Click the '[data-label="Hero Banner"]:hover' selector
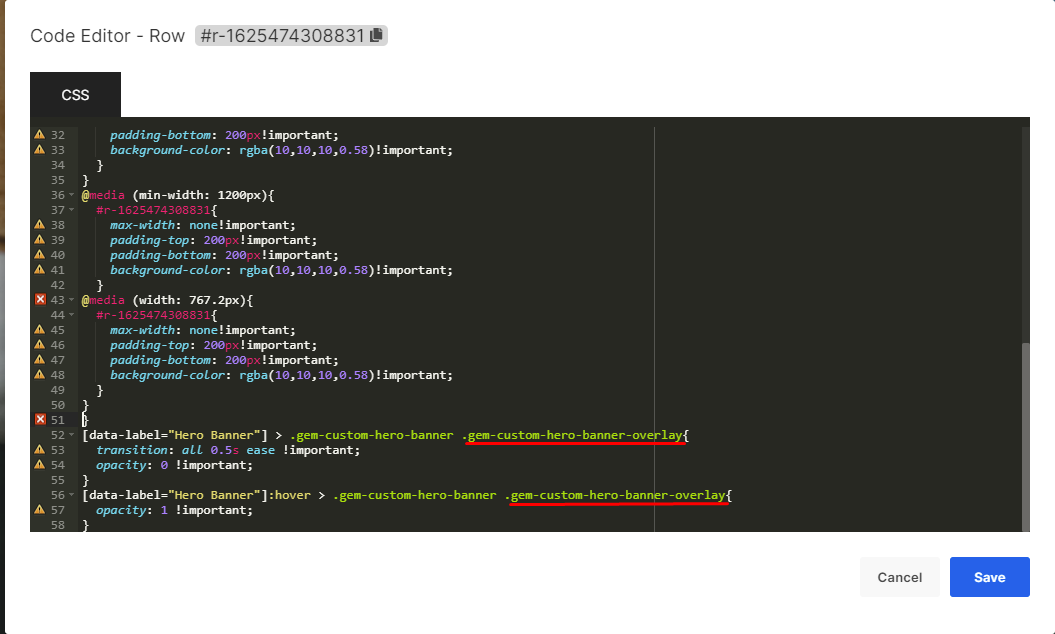 [196, 495]
